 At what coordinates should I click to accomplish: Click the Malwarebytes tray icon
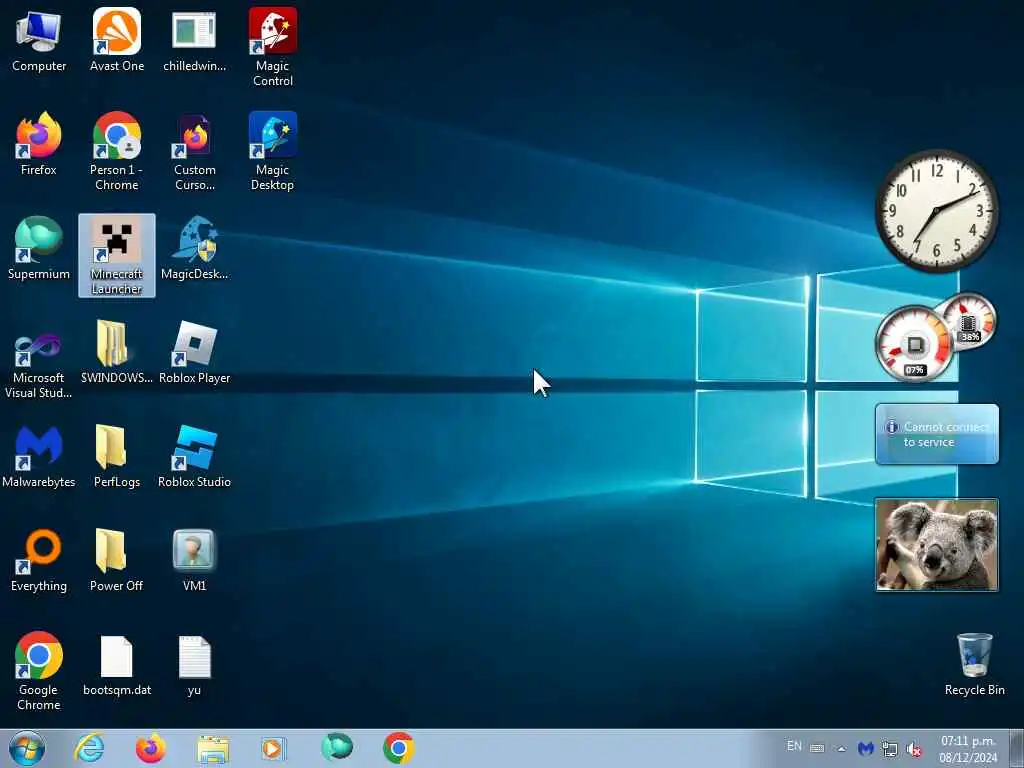point(866,748)
